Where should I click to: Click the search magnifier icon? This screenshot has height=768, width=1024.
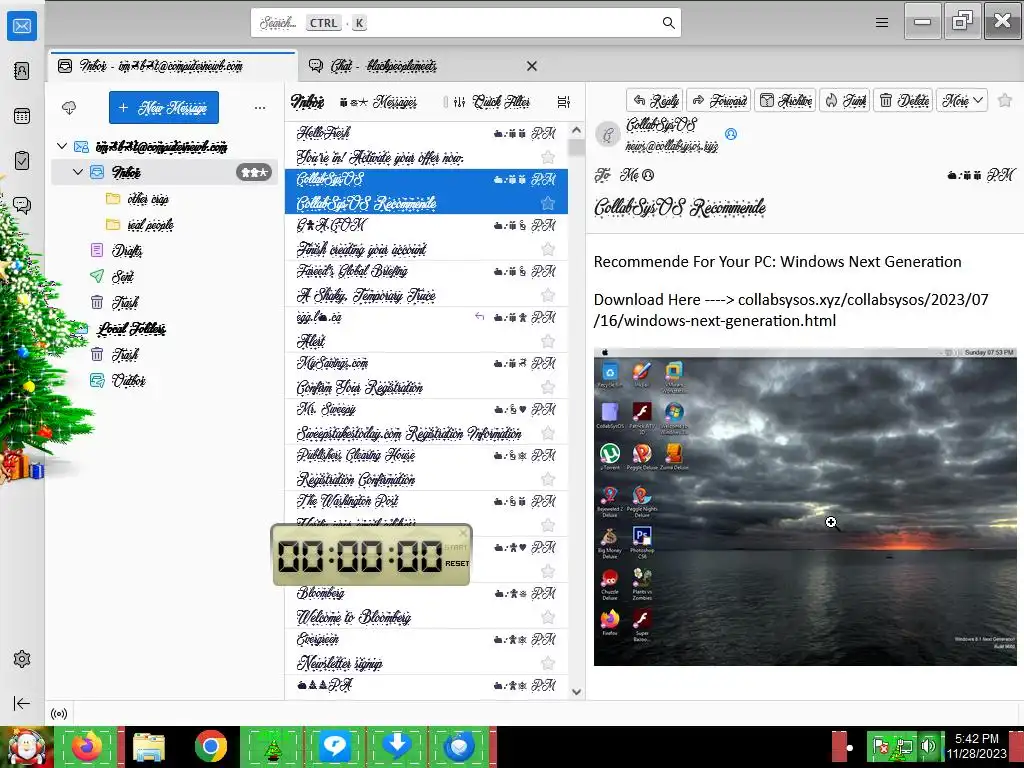point(668,23)
